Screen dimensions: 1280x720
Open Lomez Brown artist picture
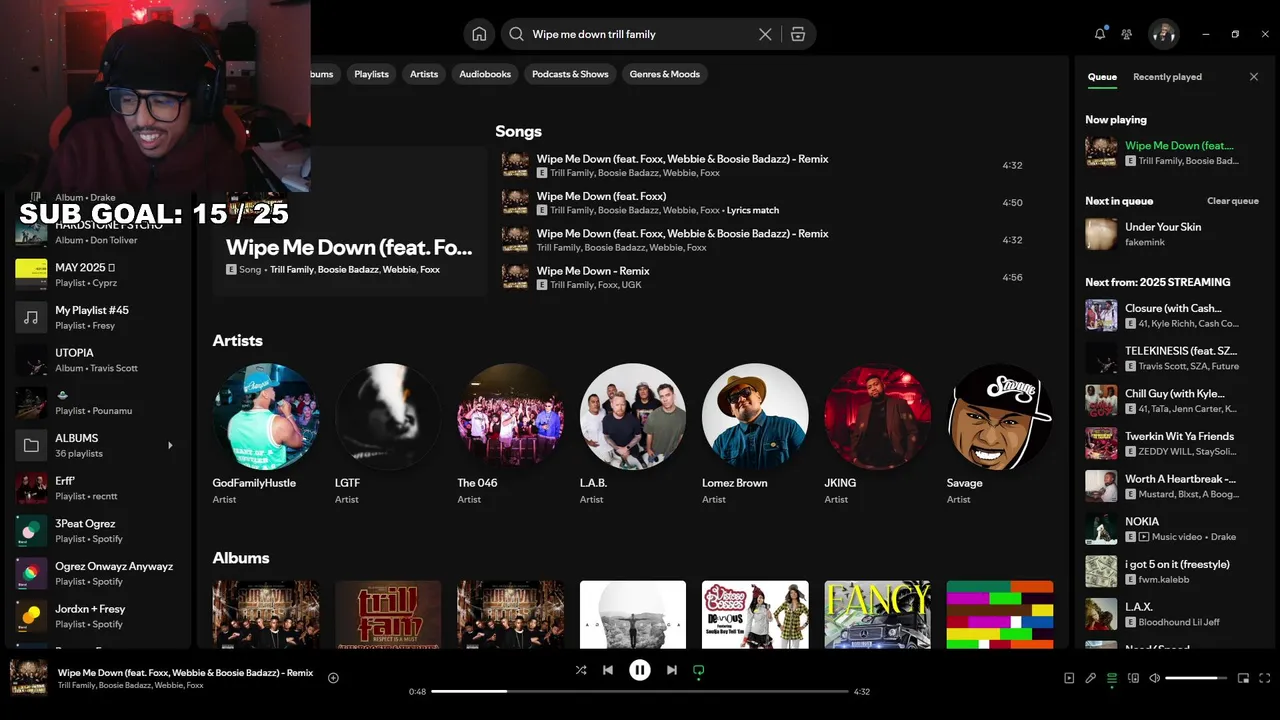point(755,416)
